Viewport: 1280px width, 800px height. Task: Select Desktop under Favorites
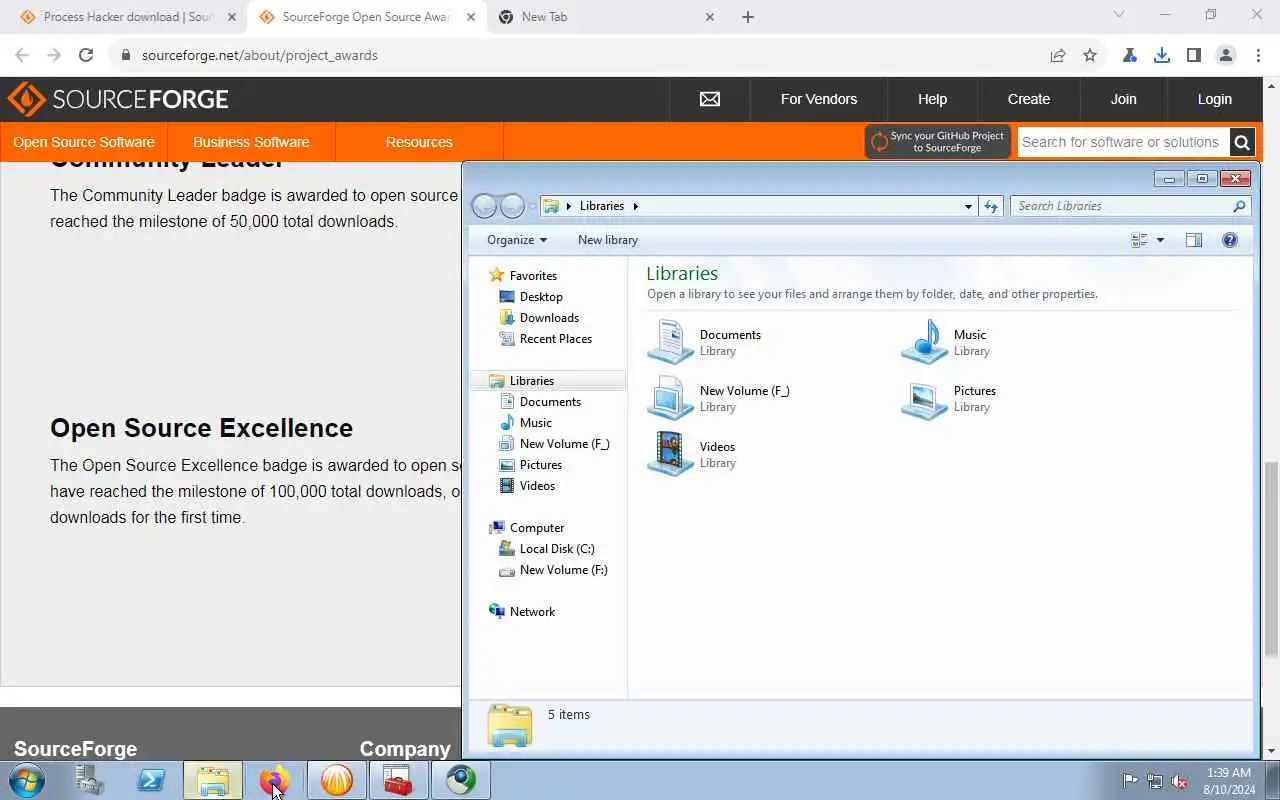541,297
